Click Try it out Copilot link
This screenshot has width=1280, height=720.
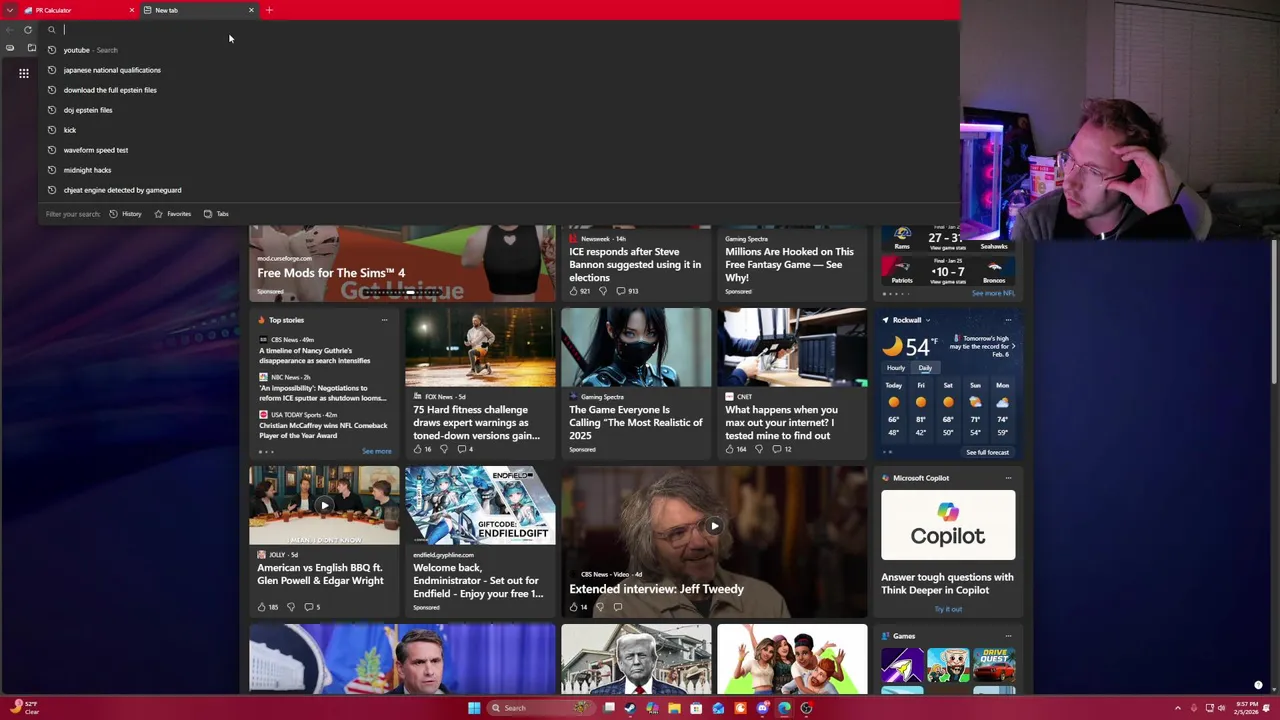(948, 609)
